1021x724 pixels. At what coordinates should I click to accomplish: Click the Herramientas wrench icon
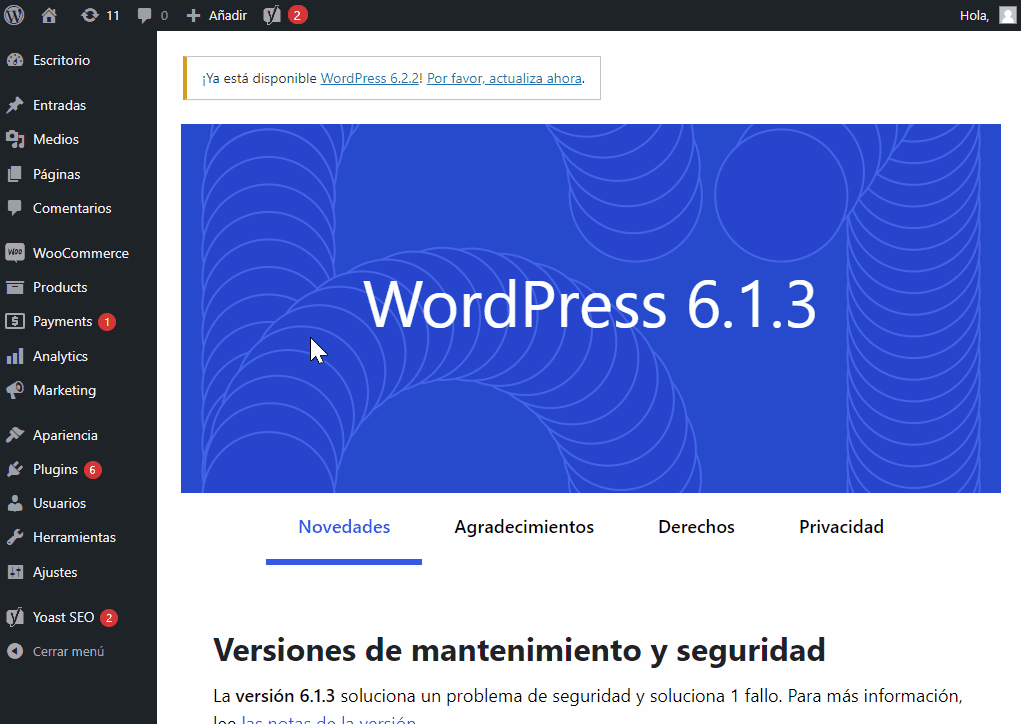coord(15,537)
